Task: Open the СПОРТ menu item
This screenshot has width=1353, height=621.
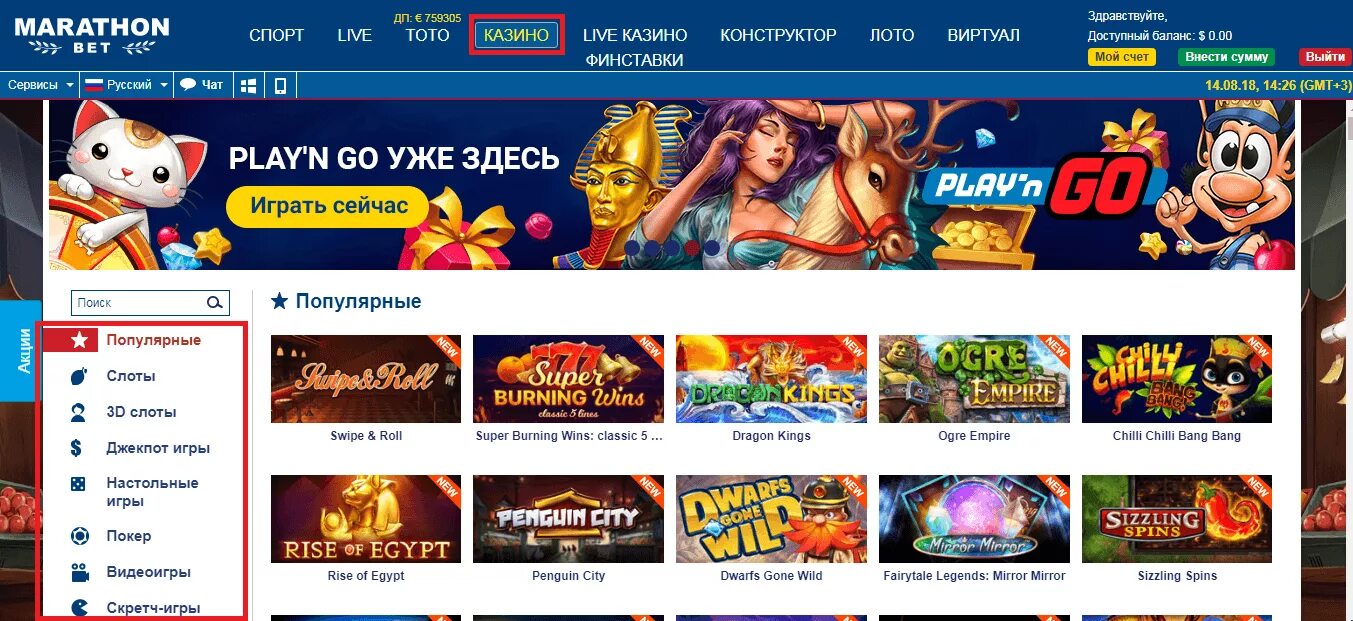Action: pyautogui.click(x=276, y=35)
